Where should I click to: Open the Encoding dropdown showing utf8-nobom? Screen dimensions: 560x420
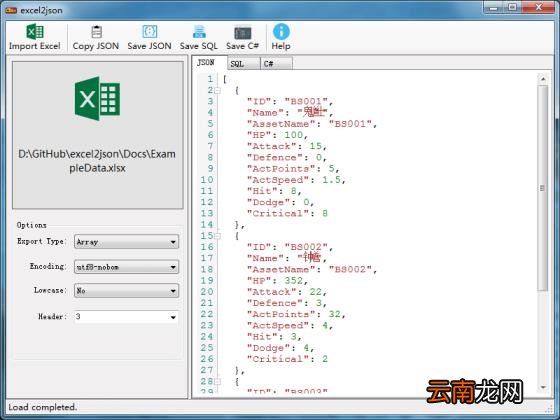[x=126, y=267]
